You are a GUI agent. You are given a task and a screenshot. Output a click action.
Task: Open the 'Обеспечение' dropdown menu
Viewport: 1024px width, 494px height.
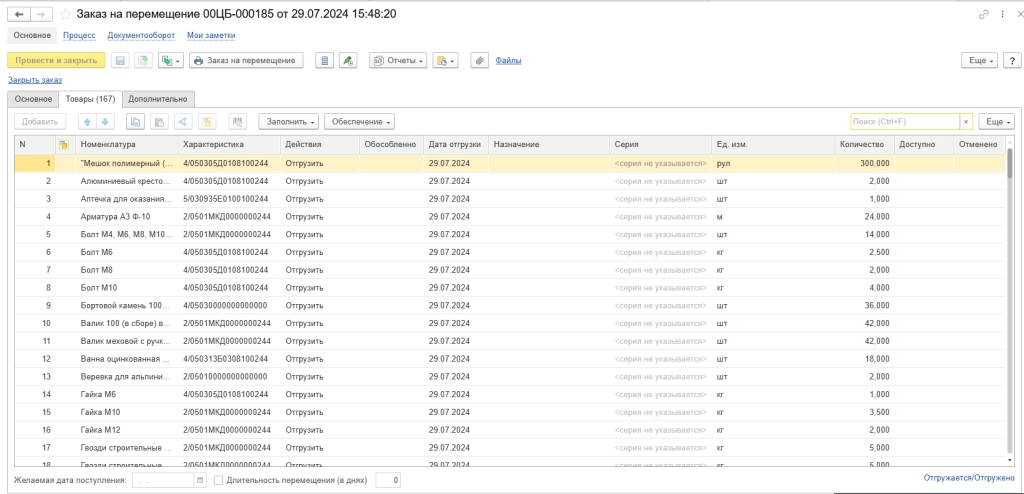click(x=360, y=121)
